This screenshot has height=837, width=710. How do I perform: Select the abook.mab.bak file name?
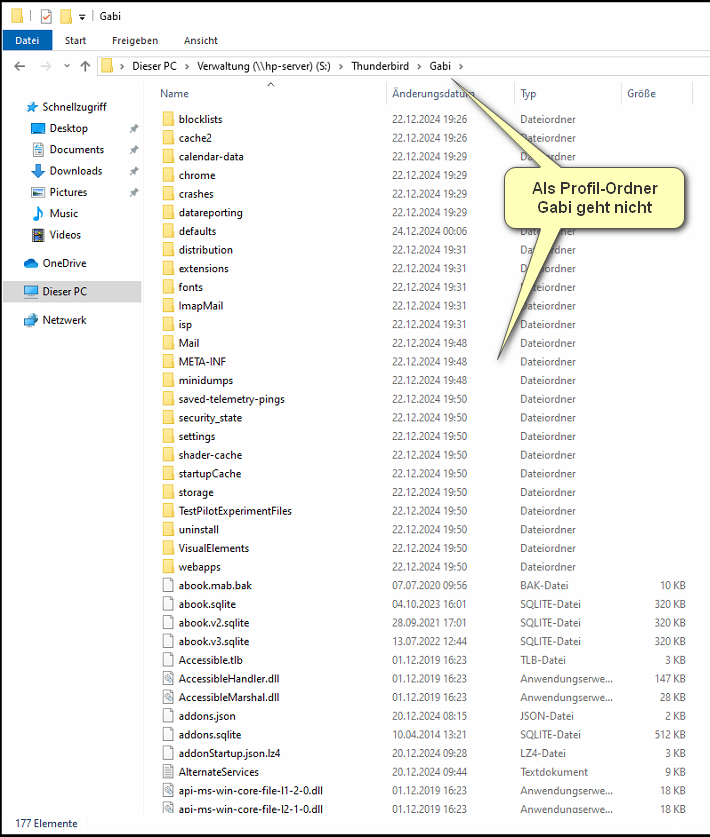click(215, 586)
